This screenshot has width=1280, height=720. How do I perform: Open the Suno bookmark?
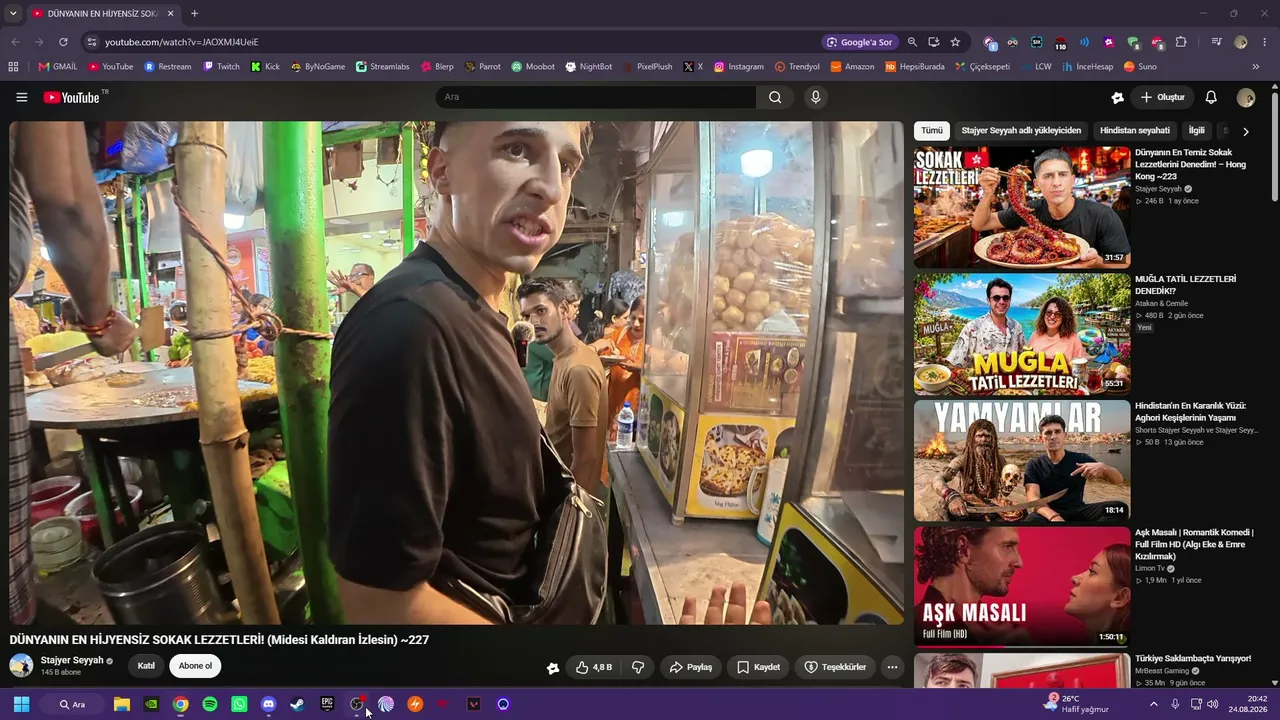(1140, 67)
